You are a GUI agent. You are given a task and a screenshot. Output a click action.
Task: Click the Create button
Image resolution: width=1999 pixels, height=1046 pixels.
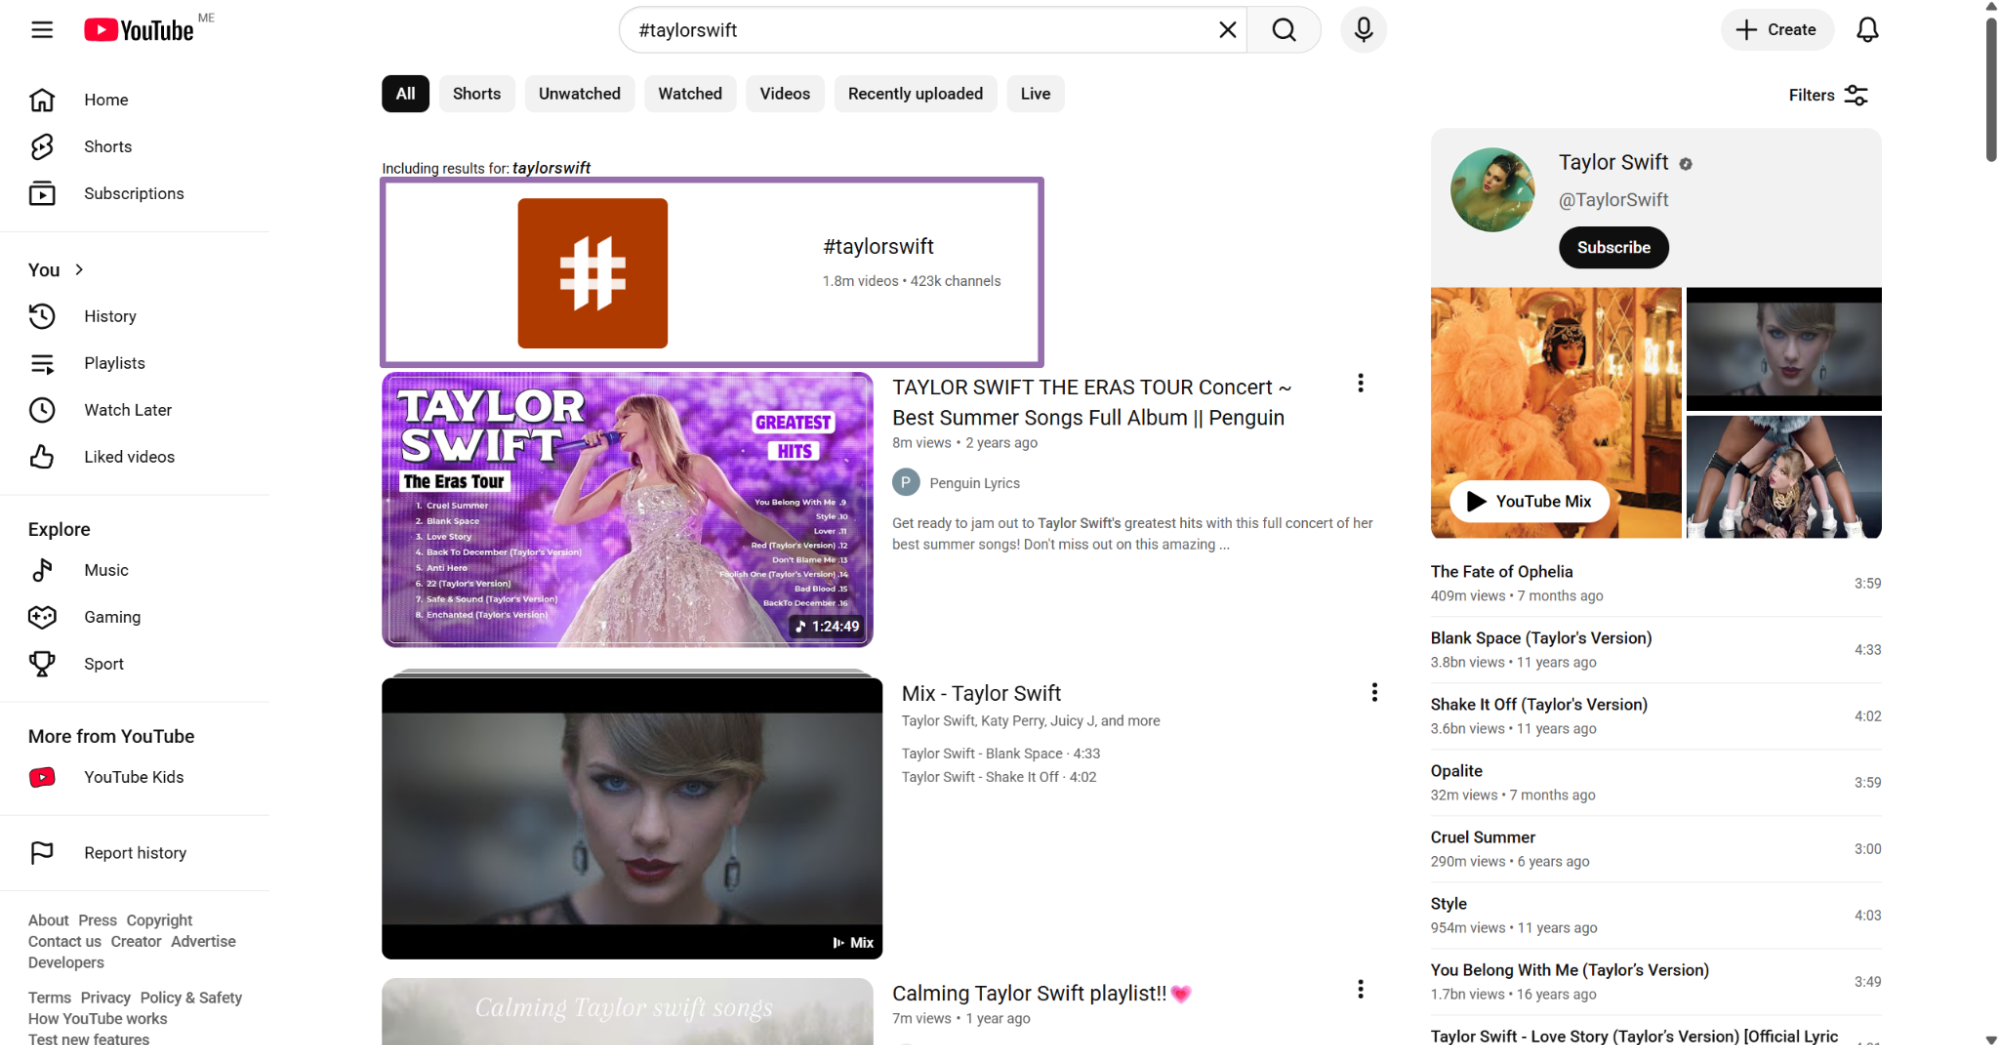pos(1776,30)
